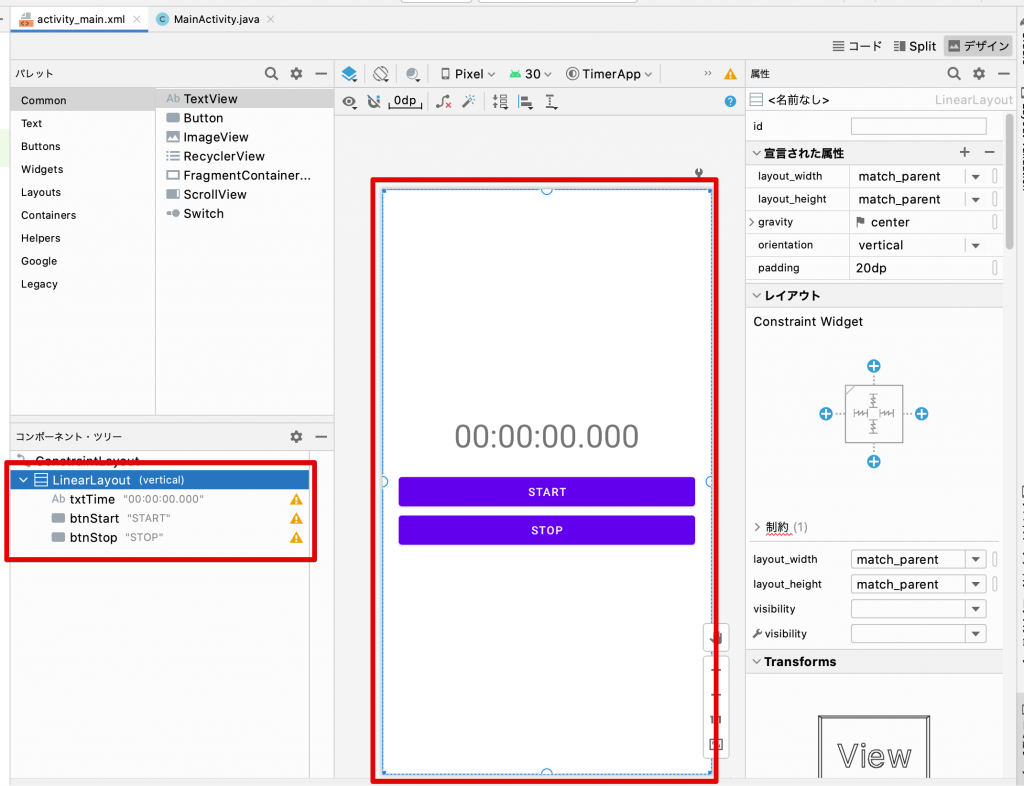The image size is (1024, 786).
Task: Click the Clear All Constraints icon
Action: click(x=444, y=101)
